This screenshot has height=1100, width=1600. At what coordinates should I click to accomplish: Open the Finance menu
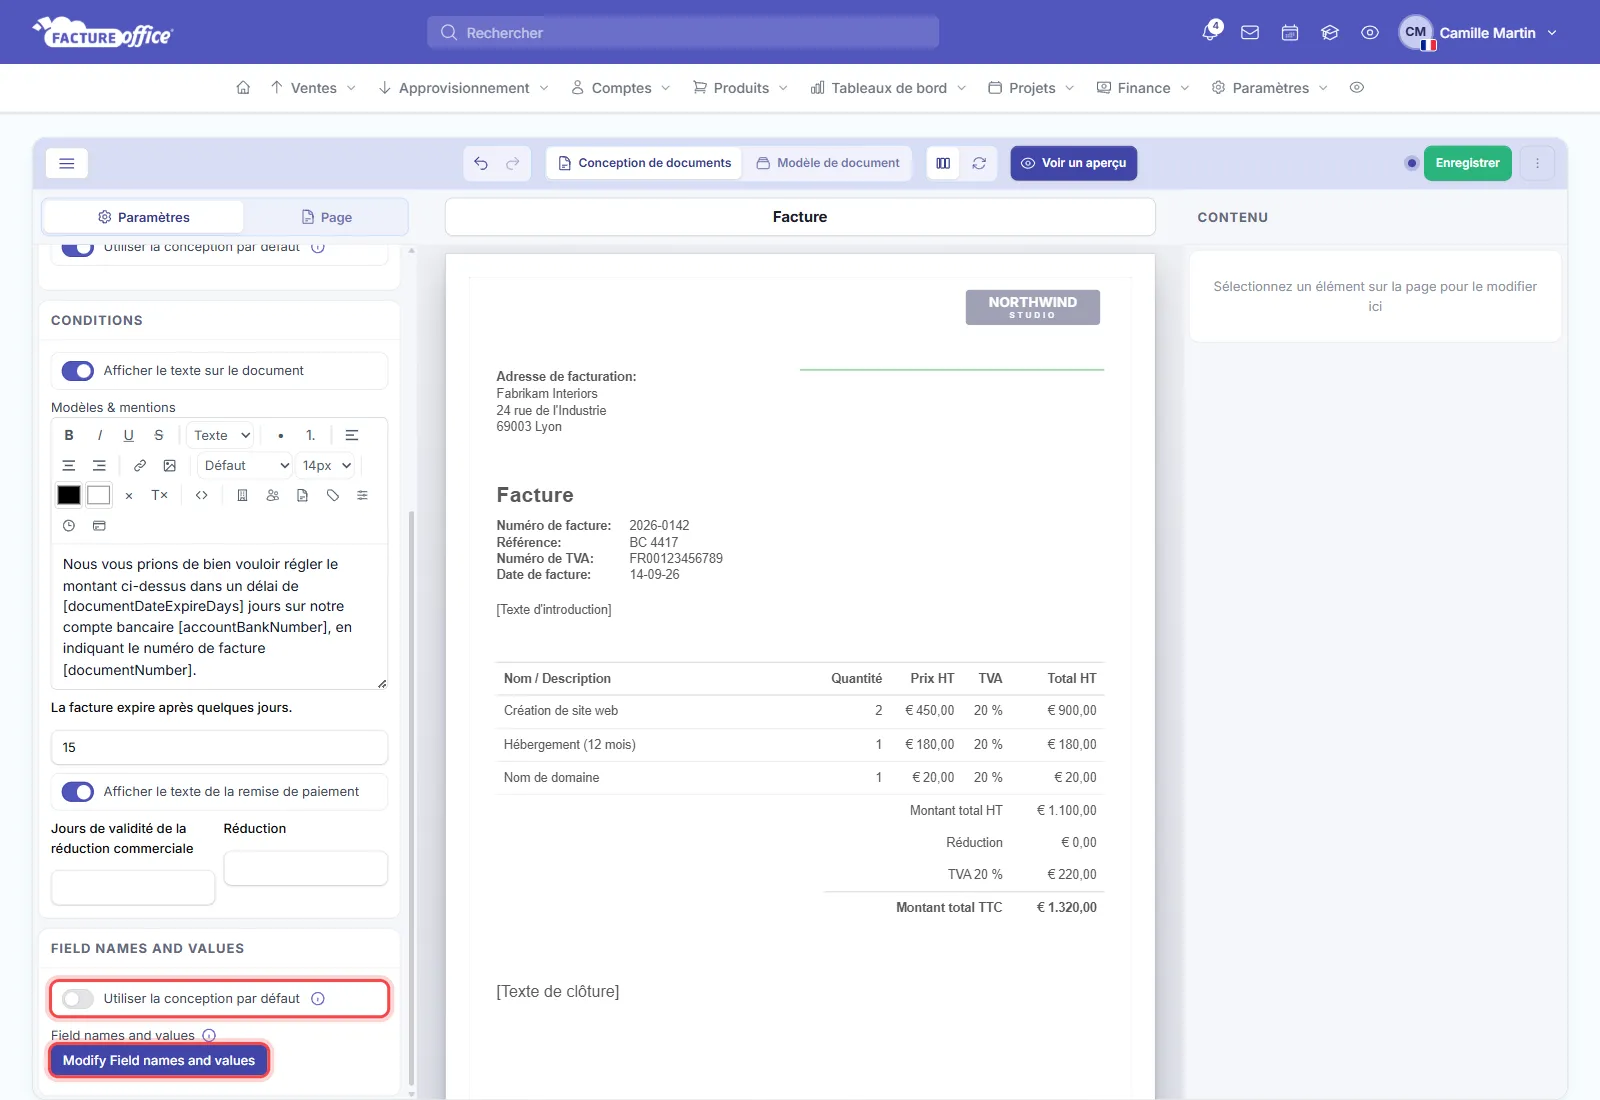pos(1143,88)
